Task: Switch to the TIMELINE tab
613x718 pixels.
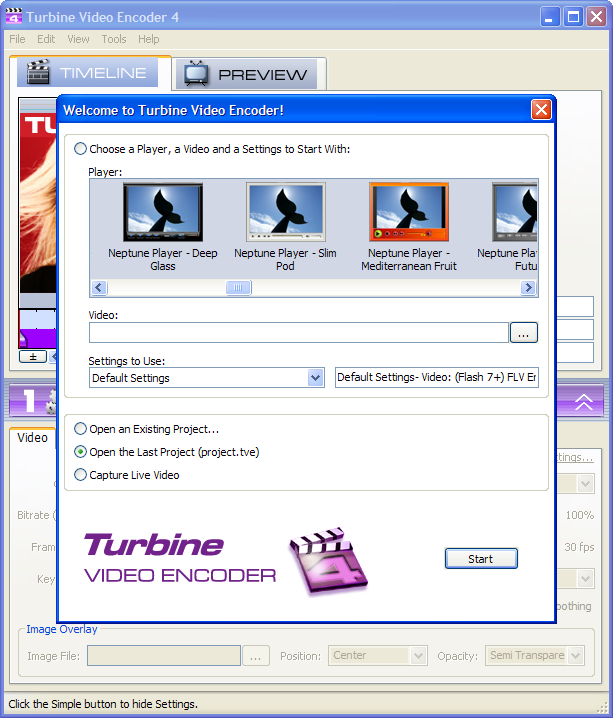Action: tap(87, 73)
